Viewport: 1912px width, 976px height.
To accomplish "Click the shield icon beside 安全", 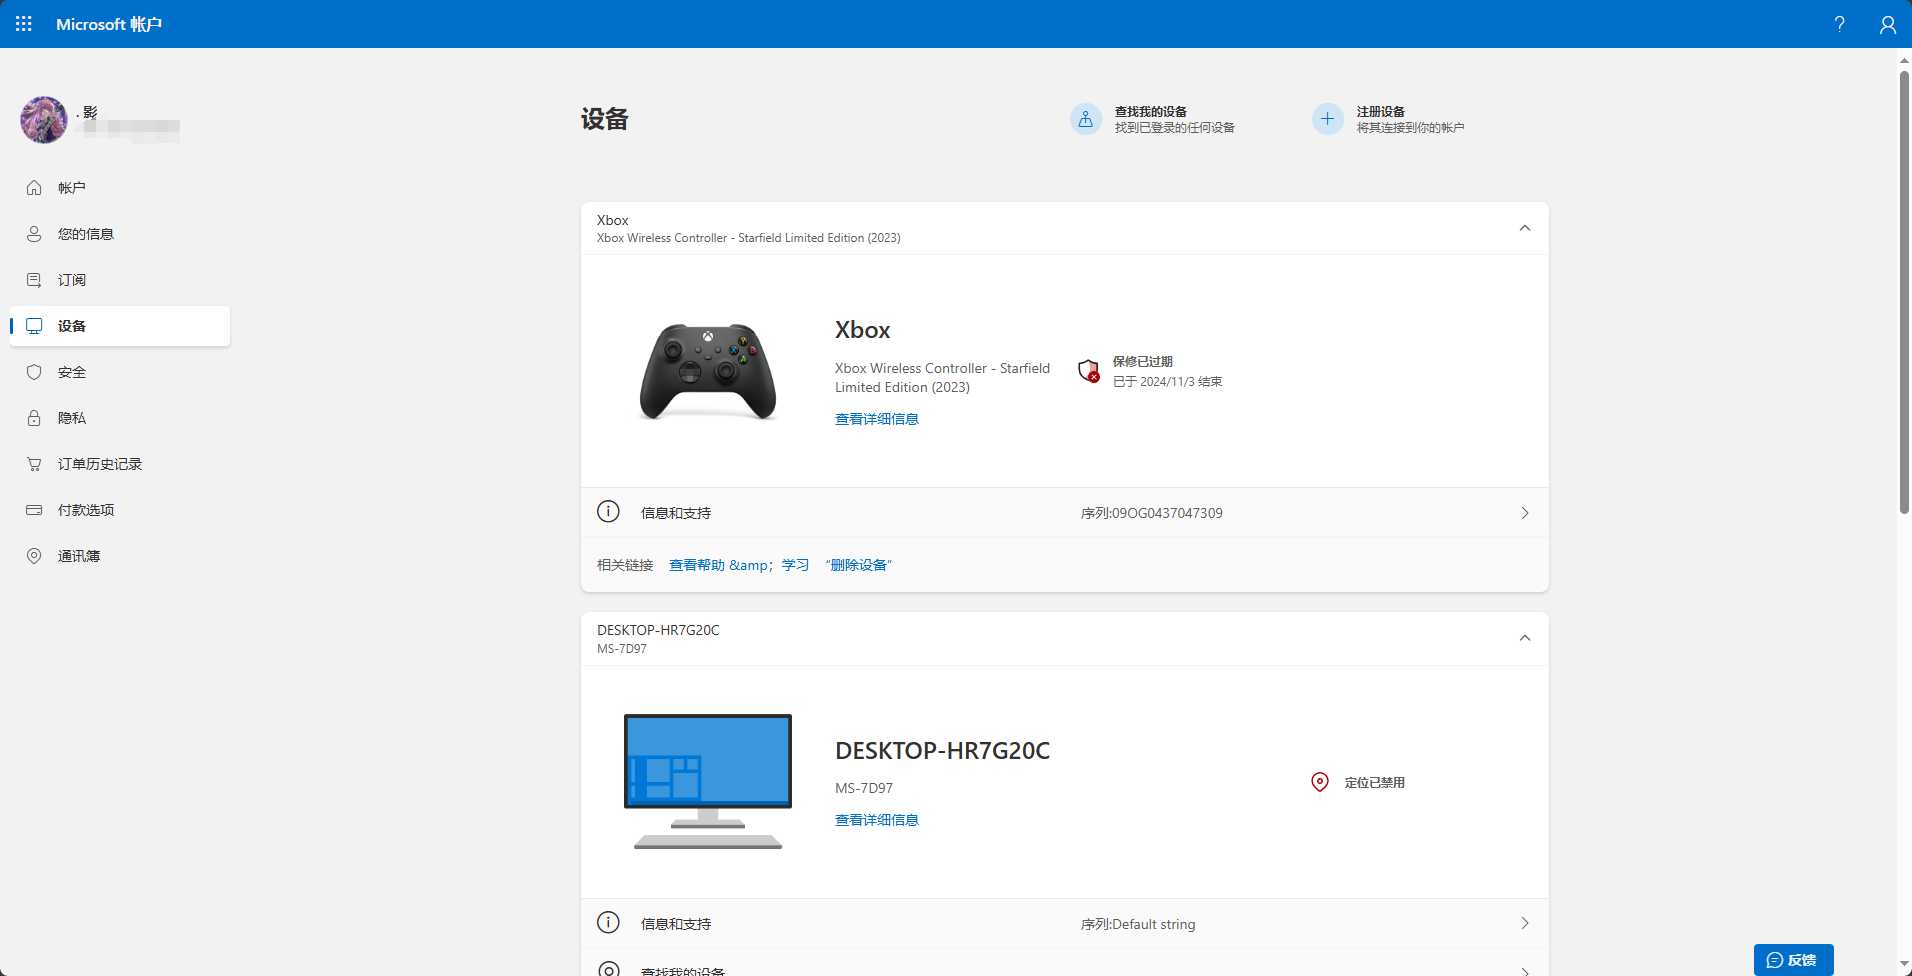I will 34,372.
